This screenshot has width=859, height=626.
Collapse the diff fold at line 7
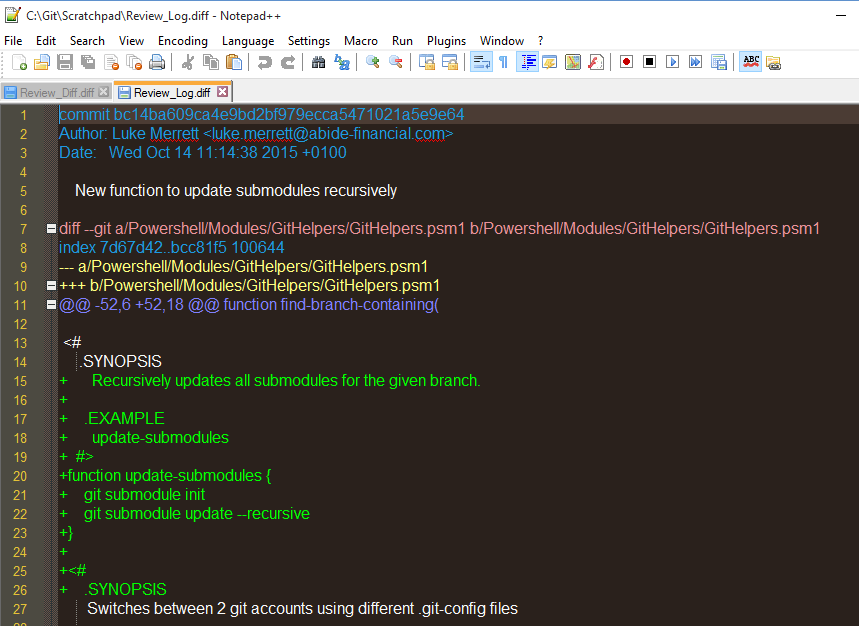49,228
